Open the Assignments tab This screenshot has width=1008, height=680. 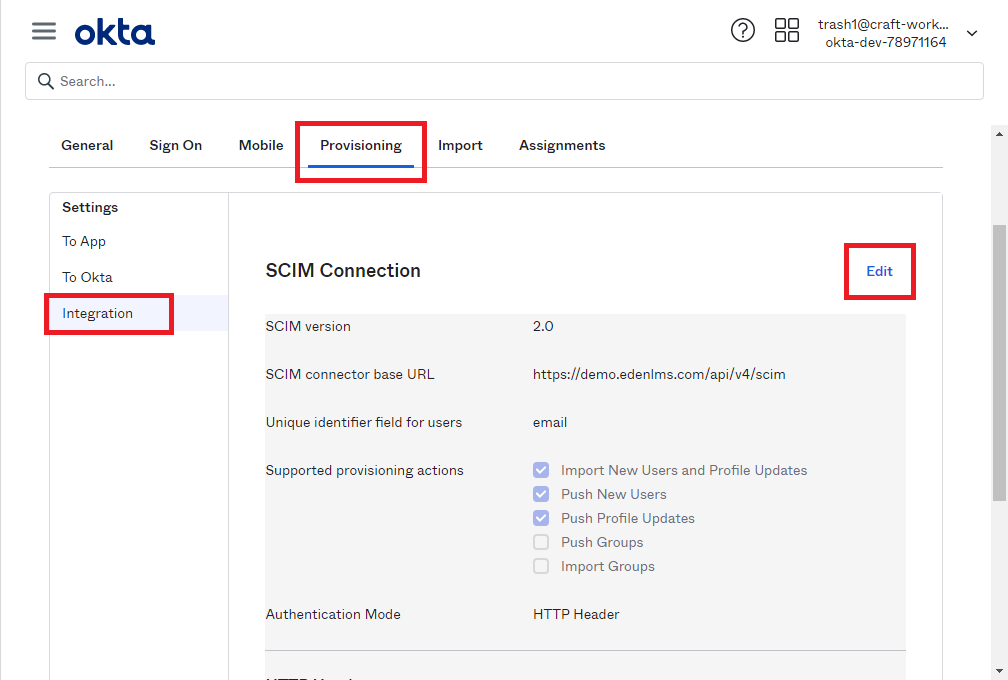click(x=562, y=145)
